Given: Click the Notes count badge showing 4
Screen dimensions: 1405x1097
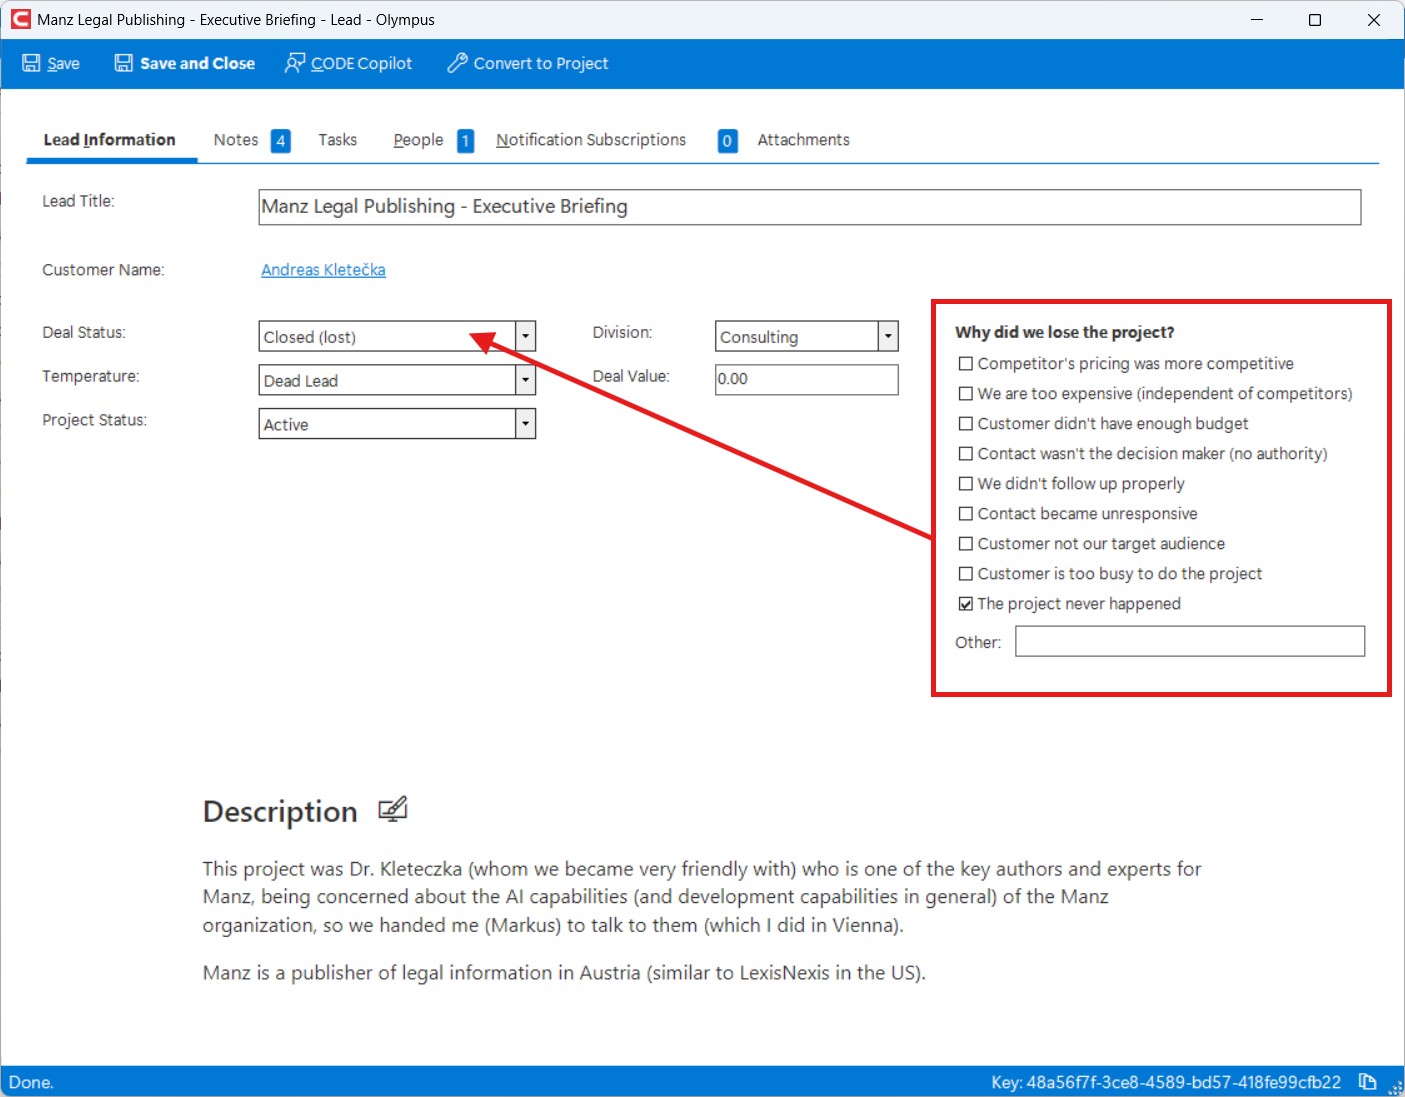Looking at the screenshot, I should click(281, 141).
